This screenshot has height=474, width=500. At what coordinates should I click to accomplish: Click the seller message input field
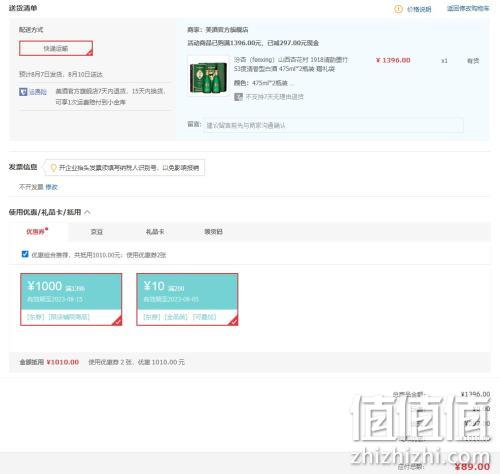[333, 125]
